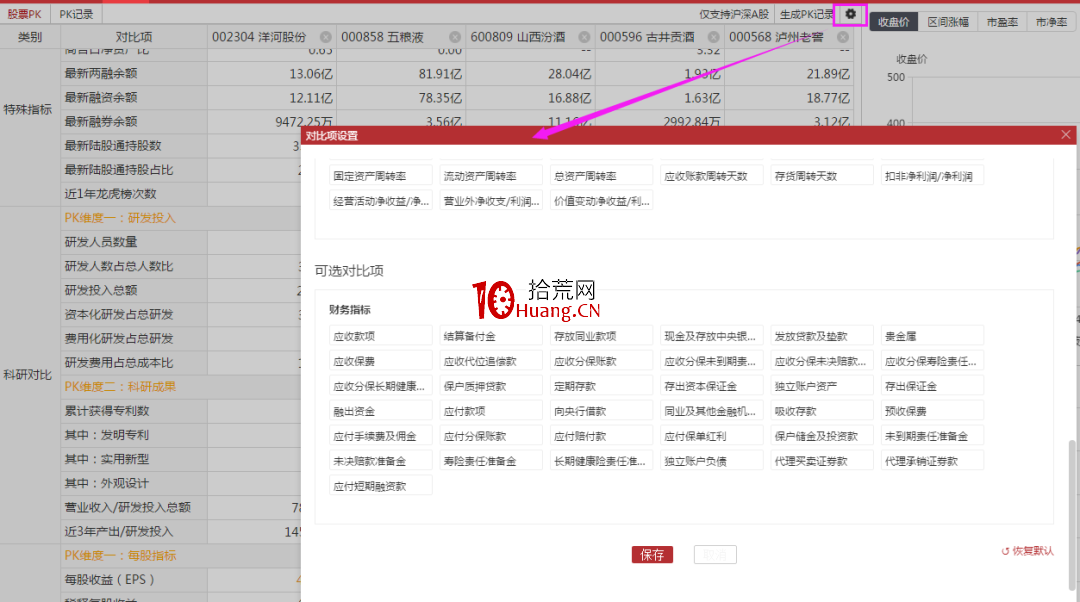This screenshot has width=1080, height=602.
Task: Remove 000858 五粮液 column
Action: 455,37
